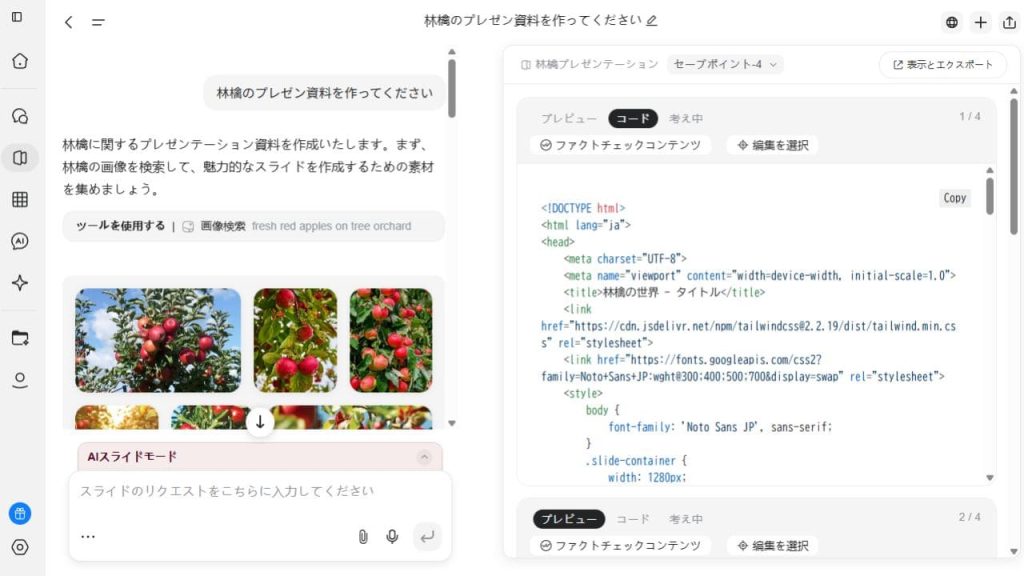Open the sparkle star icon in sidebar
The width and height of the screenshot is (1024, 576).
20,283
